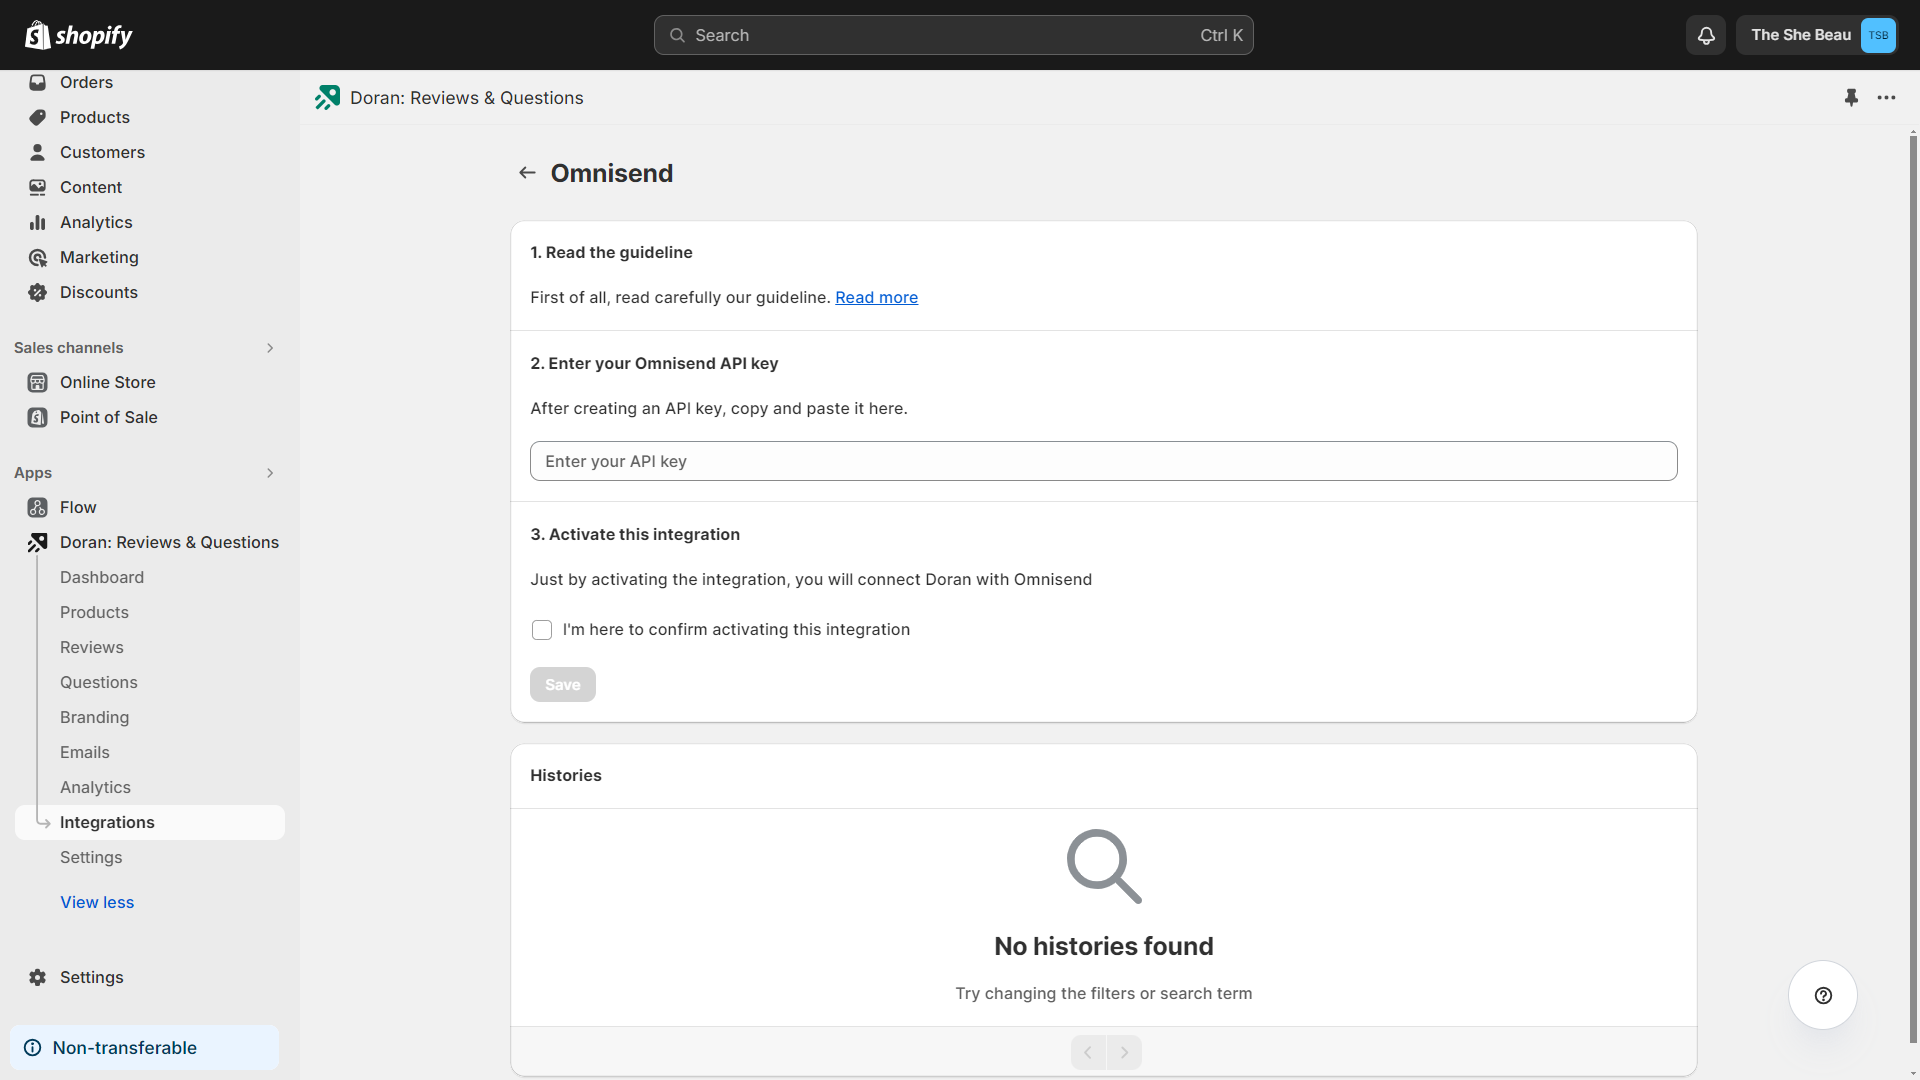Click the Analytics bar chart icon
Image resolution: width=1920 pixels, height=1080 pixels.
[x=38, y=222]
